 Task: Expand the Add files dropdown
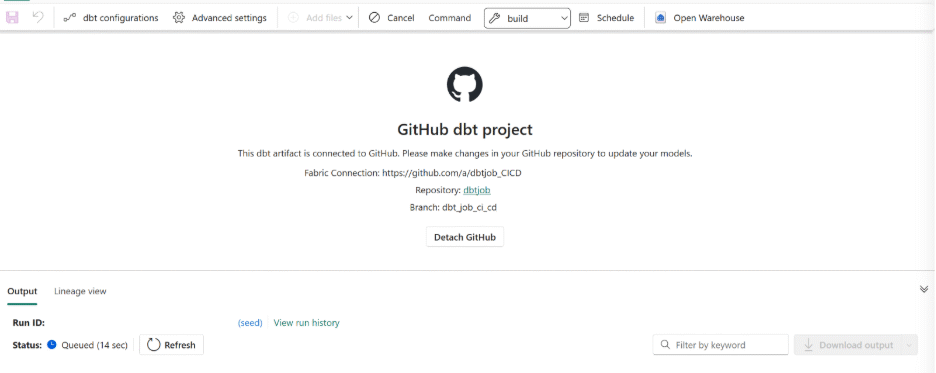tap(349, 18)
